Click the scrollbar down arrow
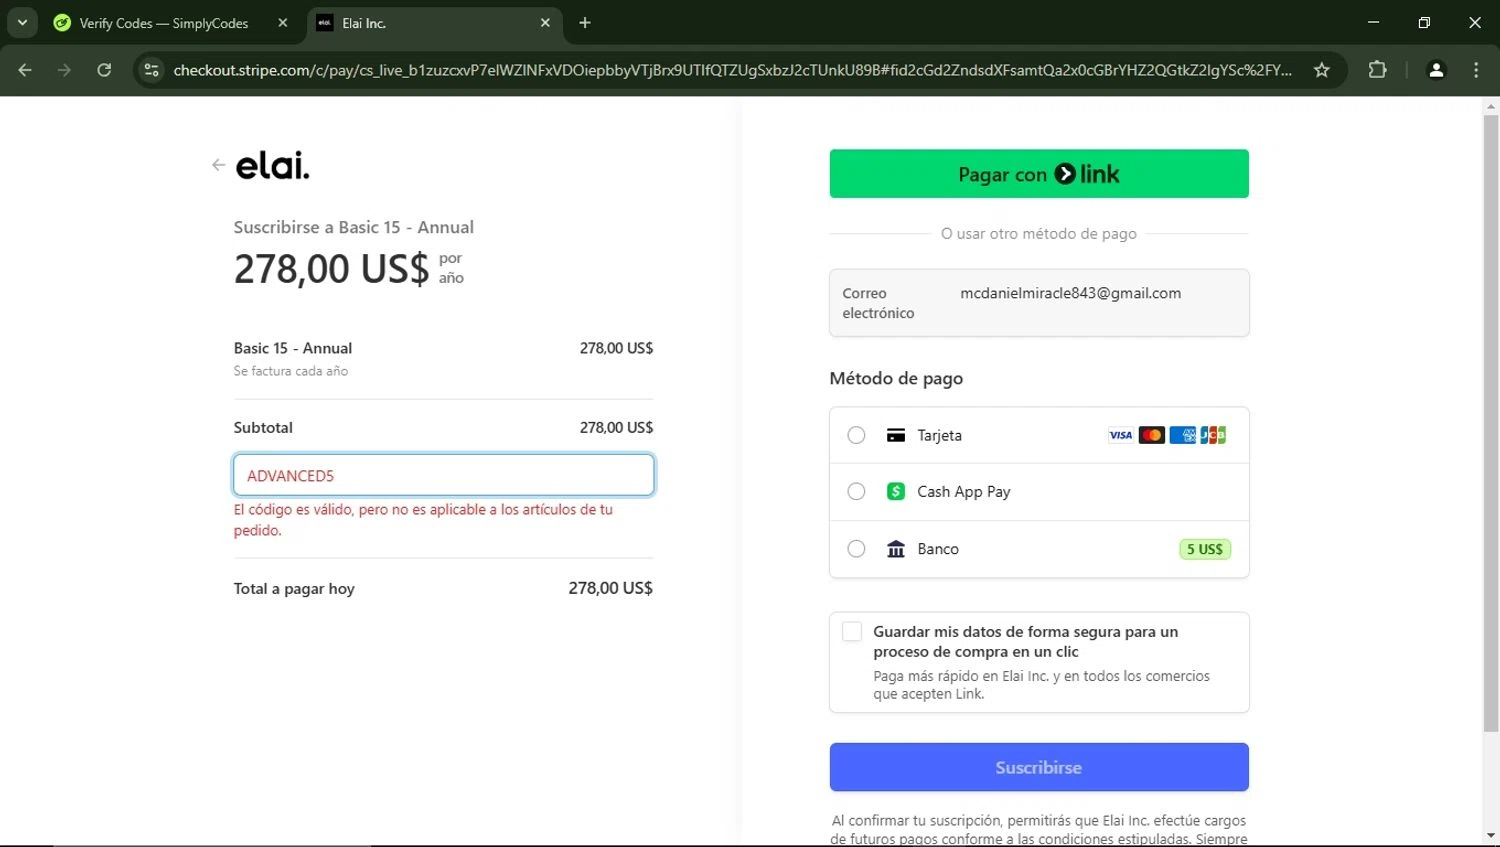Viewport: 1500px width, 847px height. click(x=1491, y=836)
